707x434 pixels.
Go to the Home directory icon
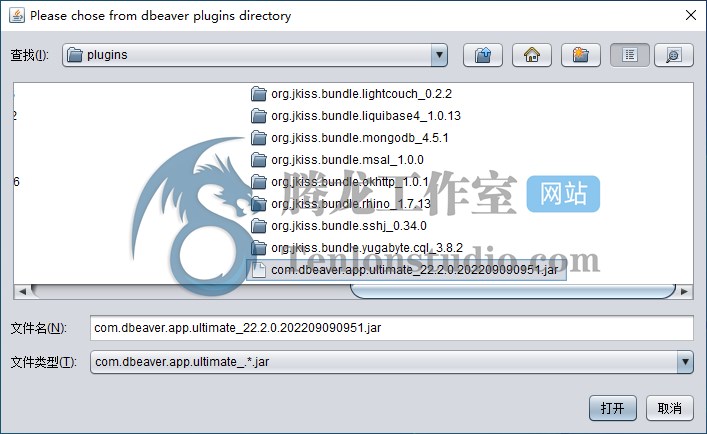532,55
